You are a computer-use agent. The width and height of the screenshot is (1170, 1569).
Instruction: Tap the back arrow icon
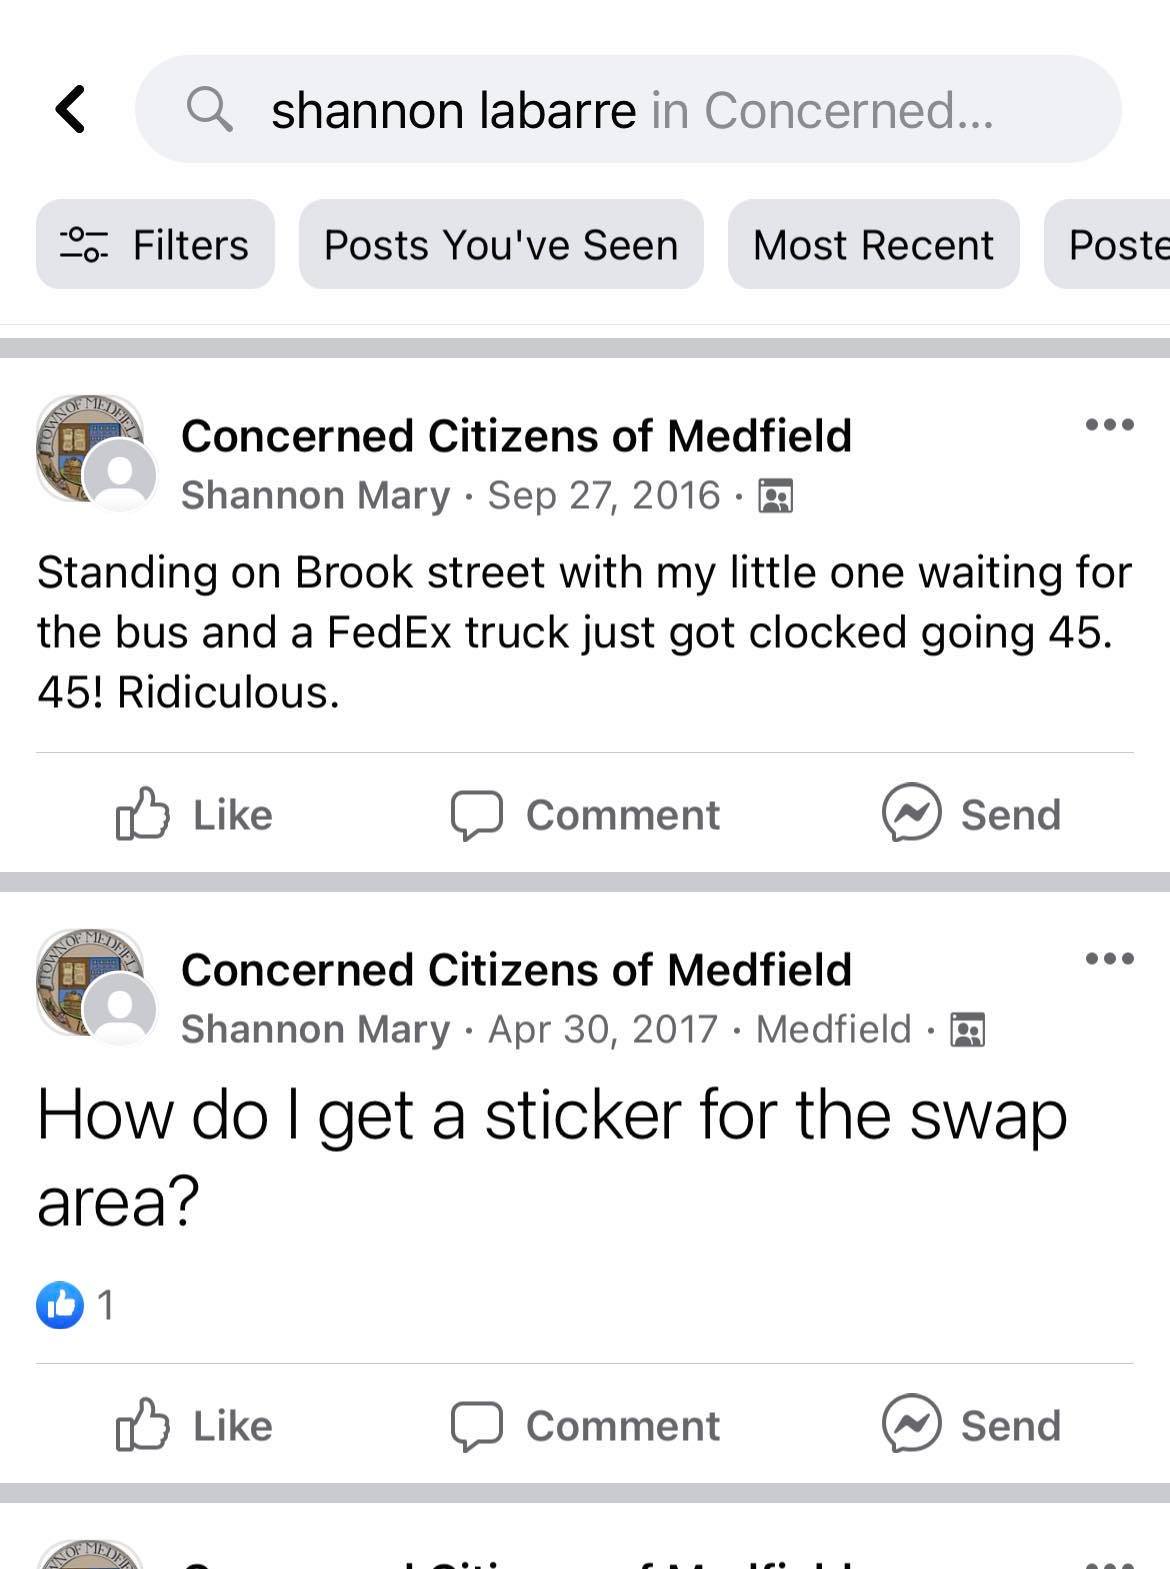tap(71, 109)
